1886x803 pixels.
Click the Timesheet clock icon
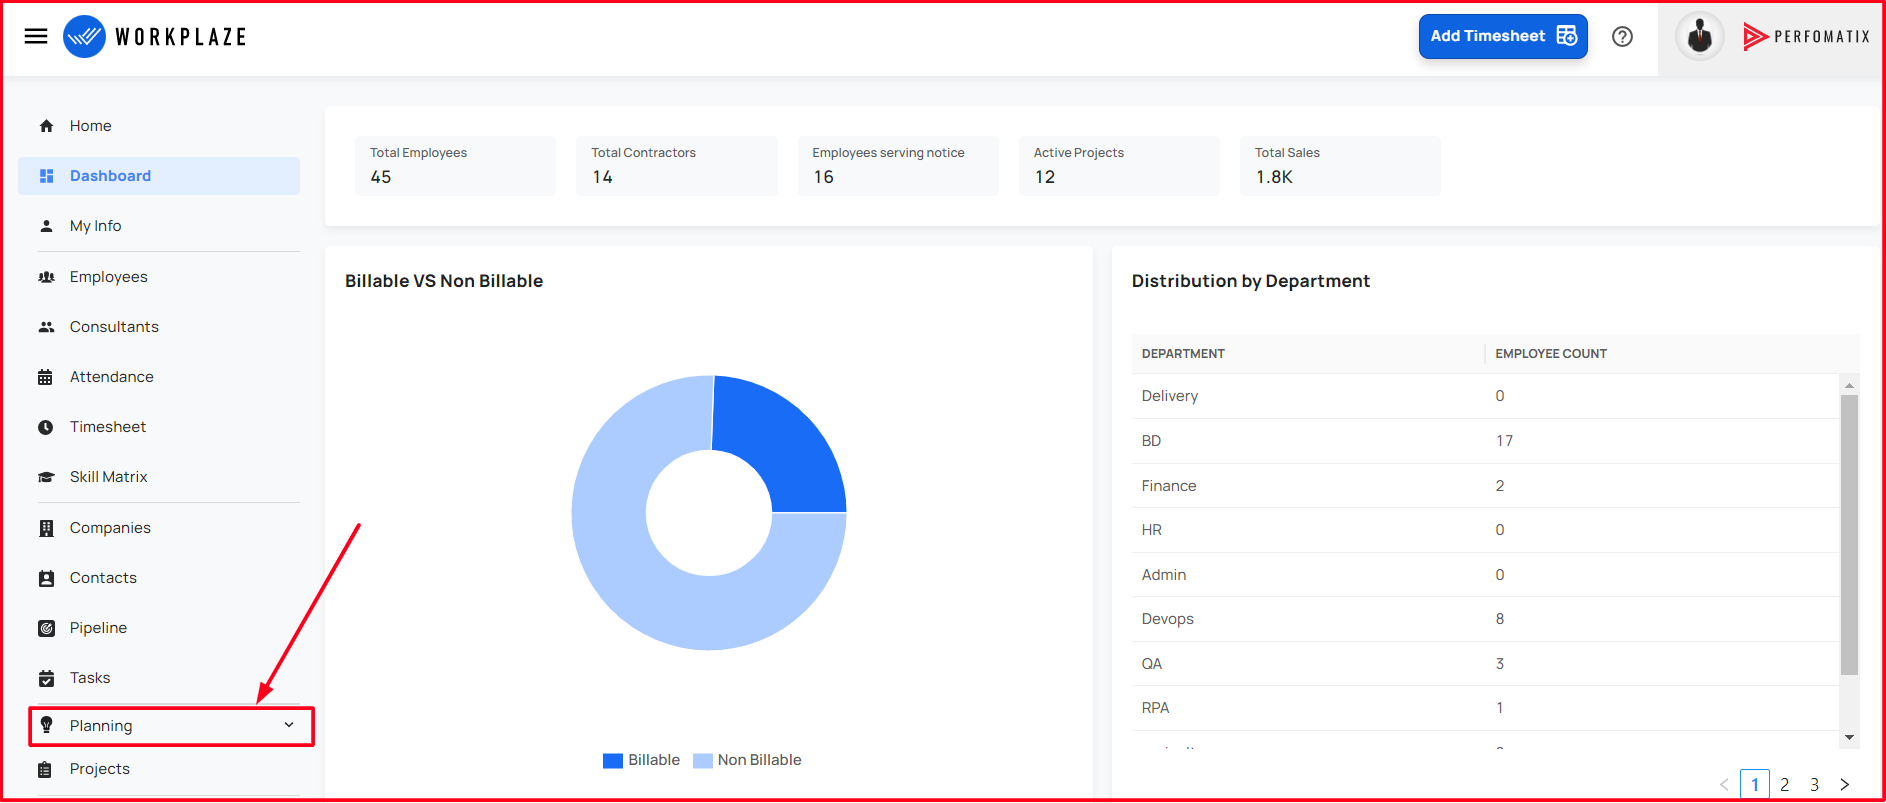tap(46, 427)
